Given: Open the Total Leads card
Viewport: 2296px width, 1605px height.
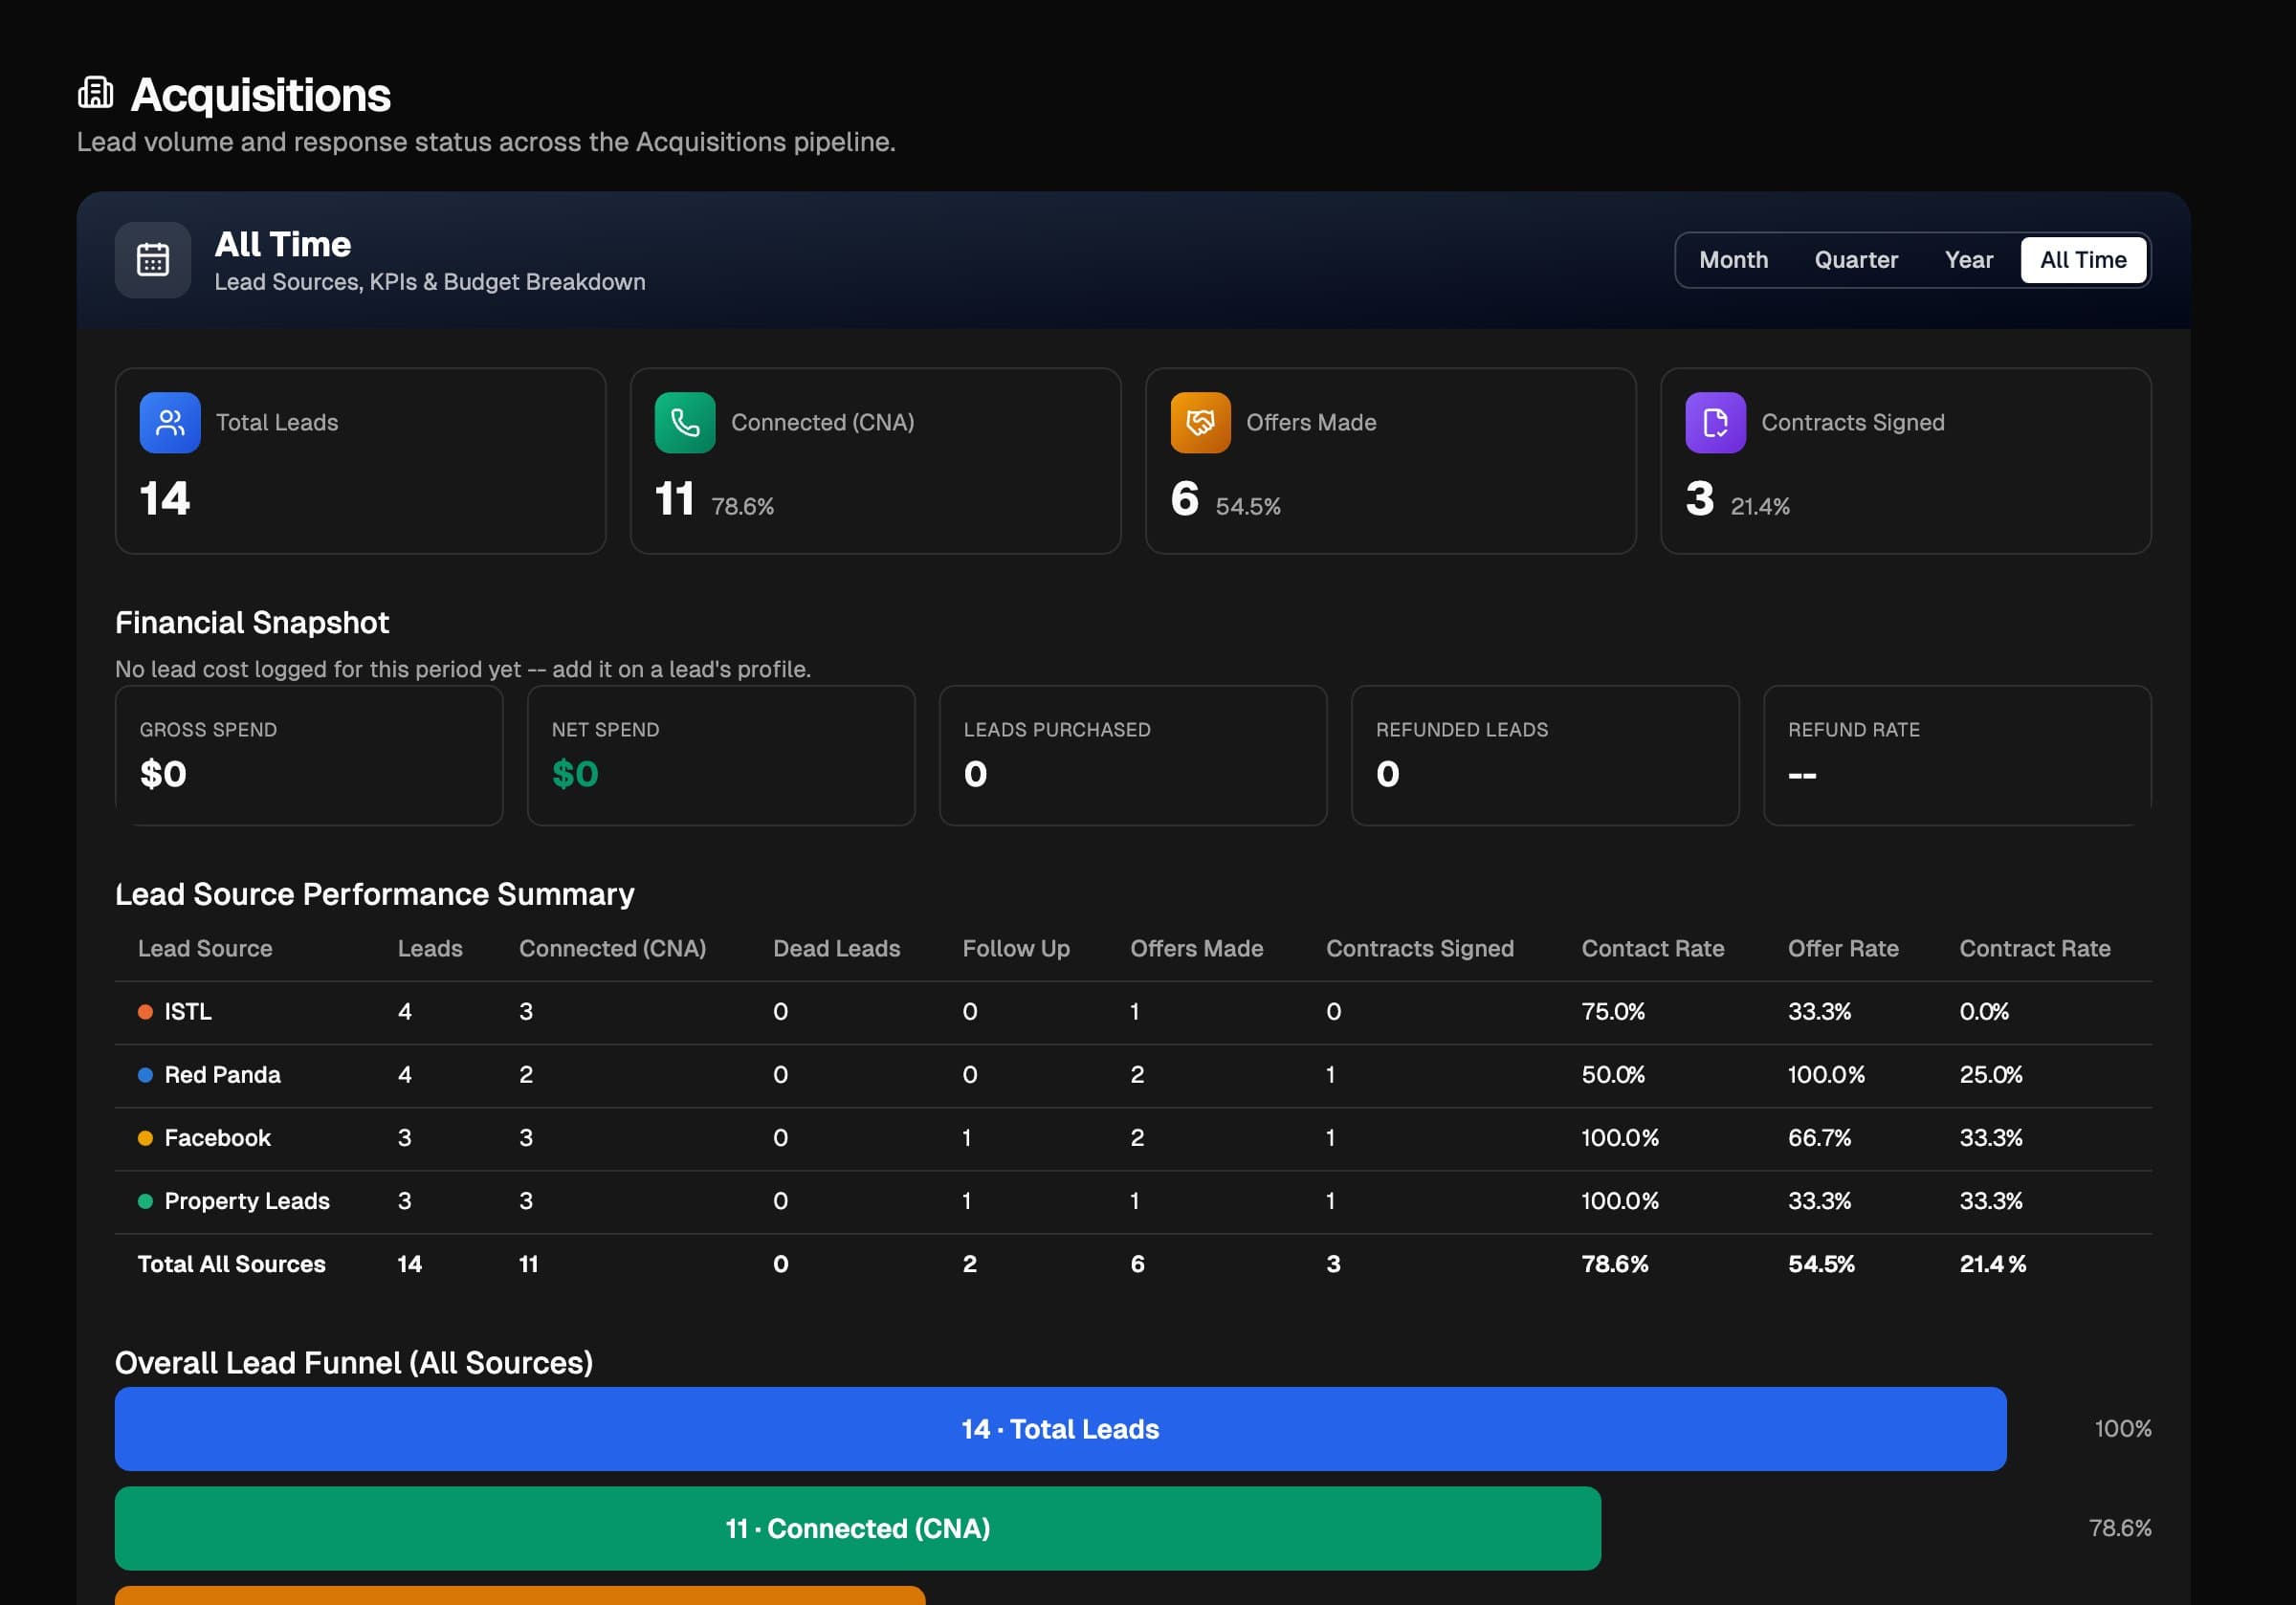Looking at the screenshot, I should 360,461.
